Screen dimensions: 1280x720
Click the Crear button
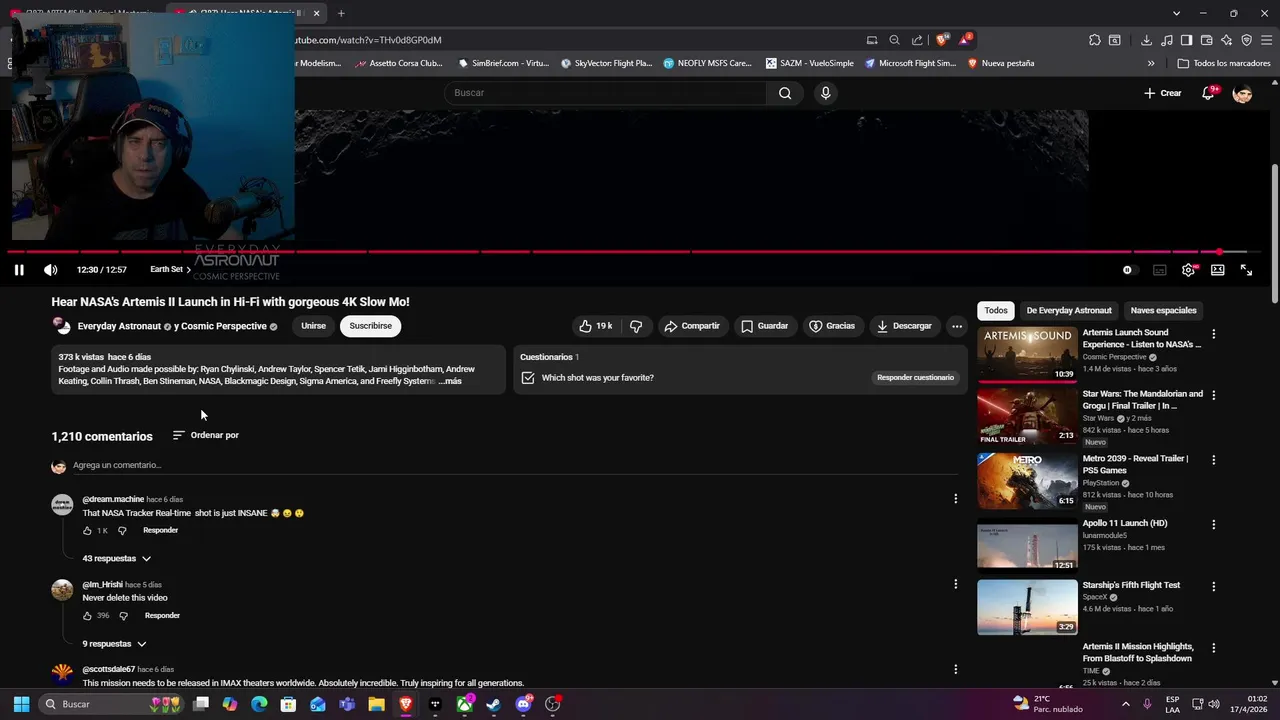(1163, 93)
